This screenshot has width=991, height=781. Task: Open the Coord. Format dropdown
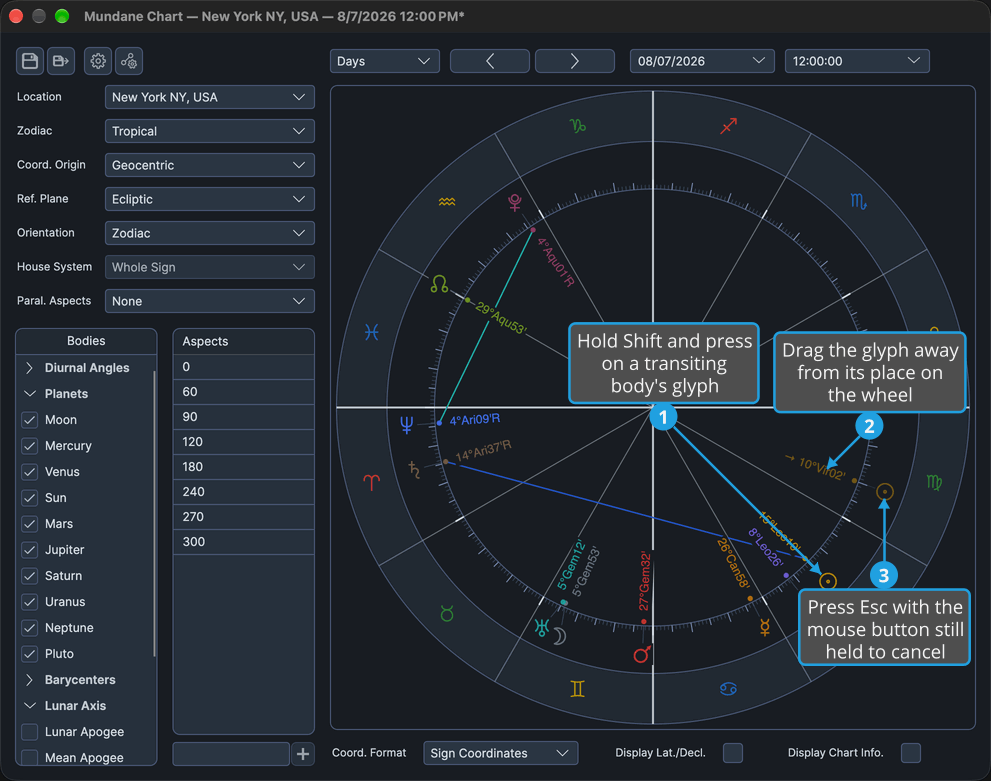coord(501,753)
